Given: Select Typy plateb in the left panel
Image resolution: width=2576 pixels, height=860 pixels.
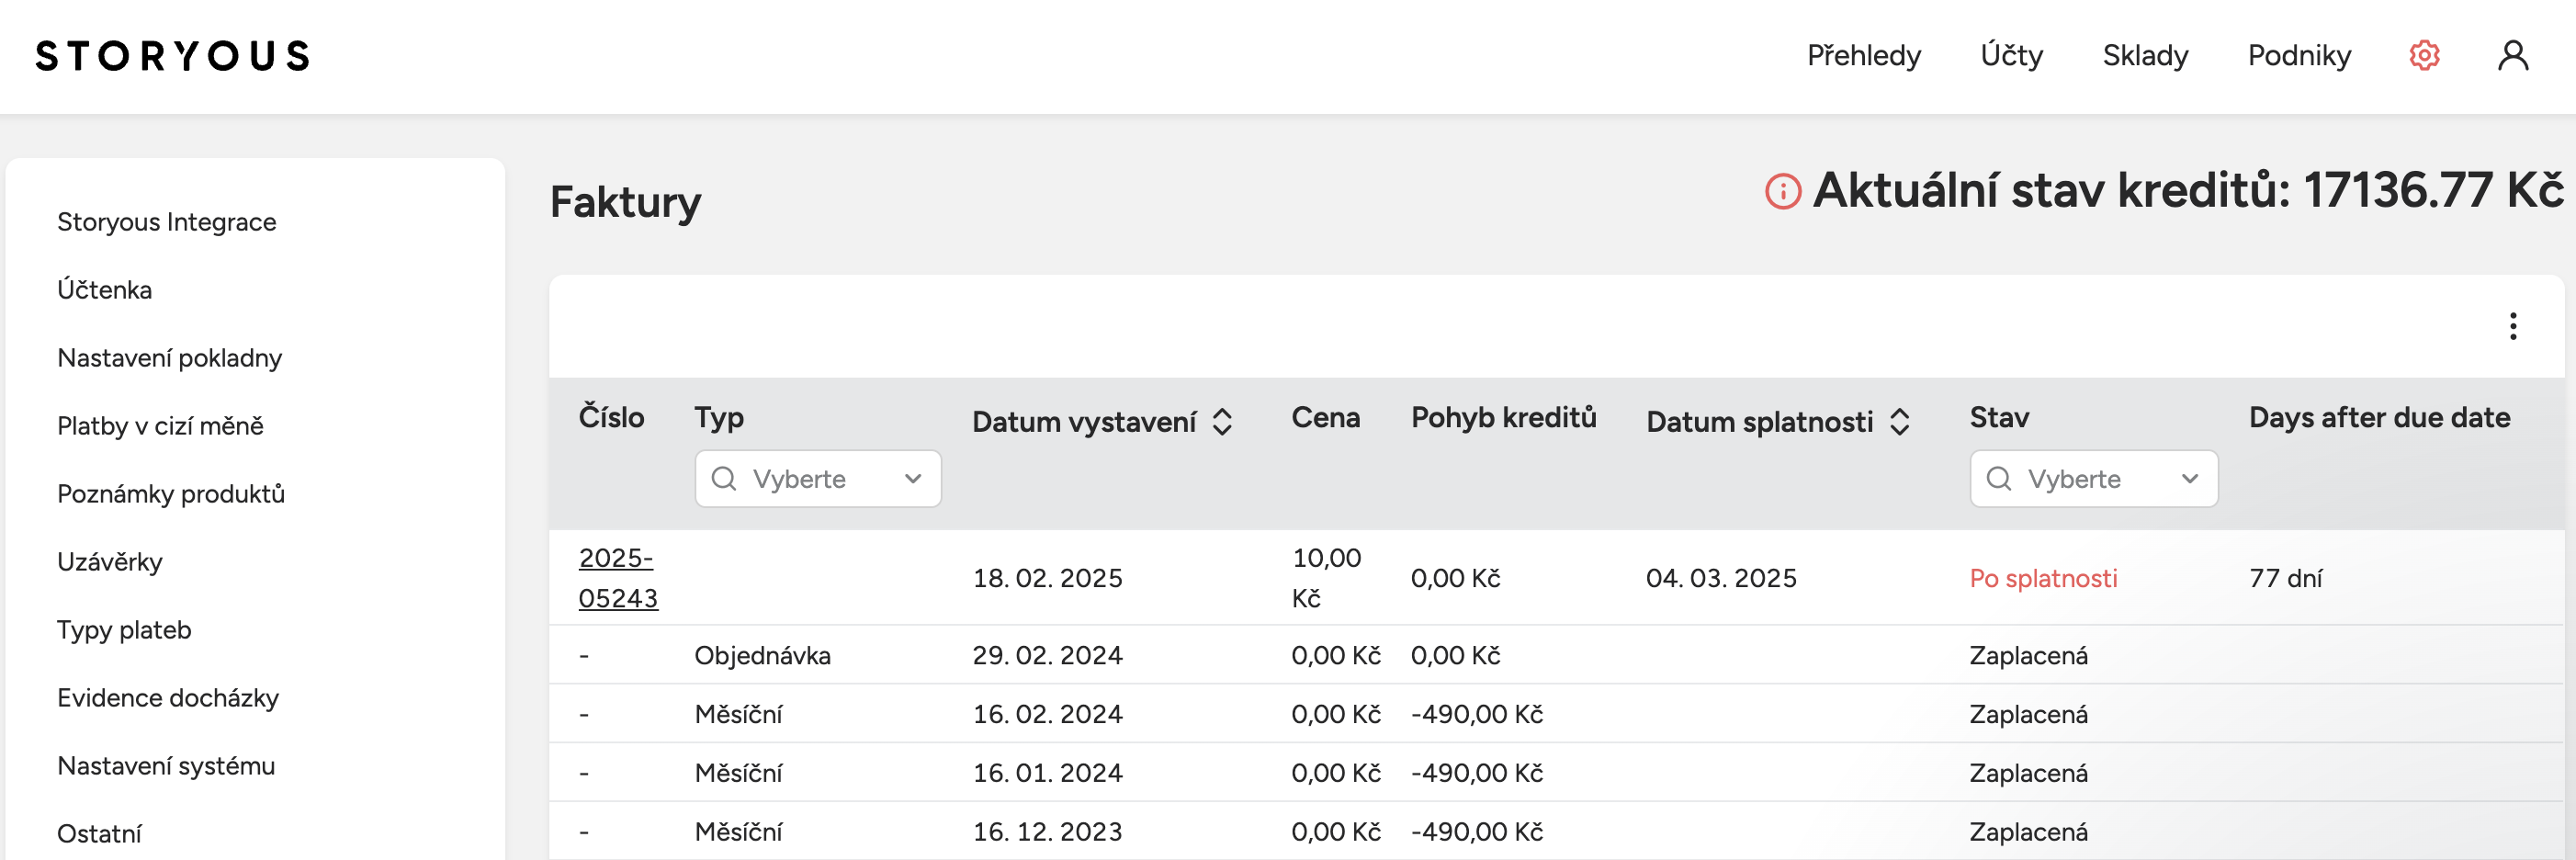Looking at the screenshot, I should coord(124,630).
